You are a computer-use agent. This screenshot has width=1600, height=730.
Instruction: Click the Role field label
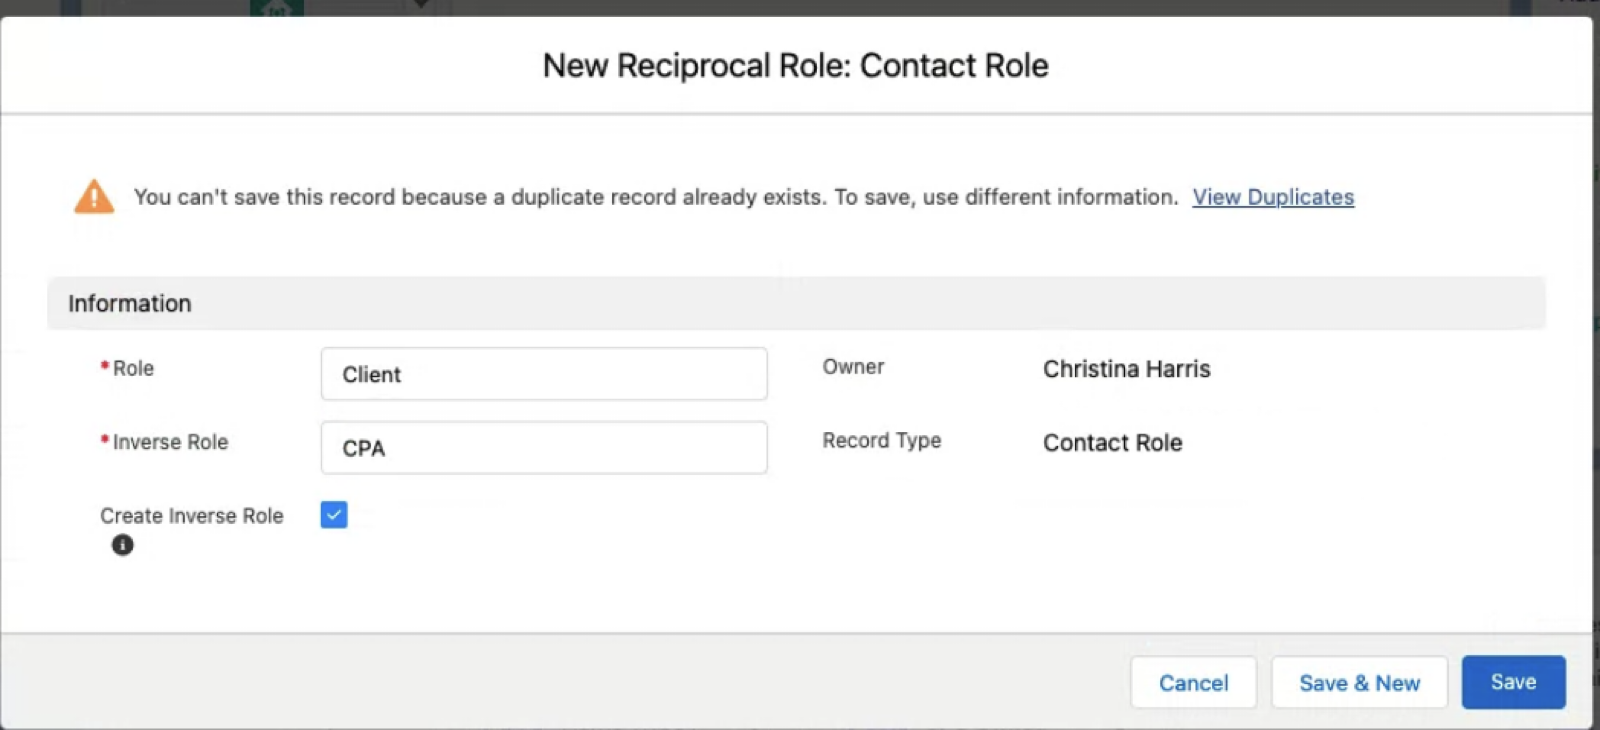133,368
